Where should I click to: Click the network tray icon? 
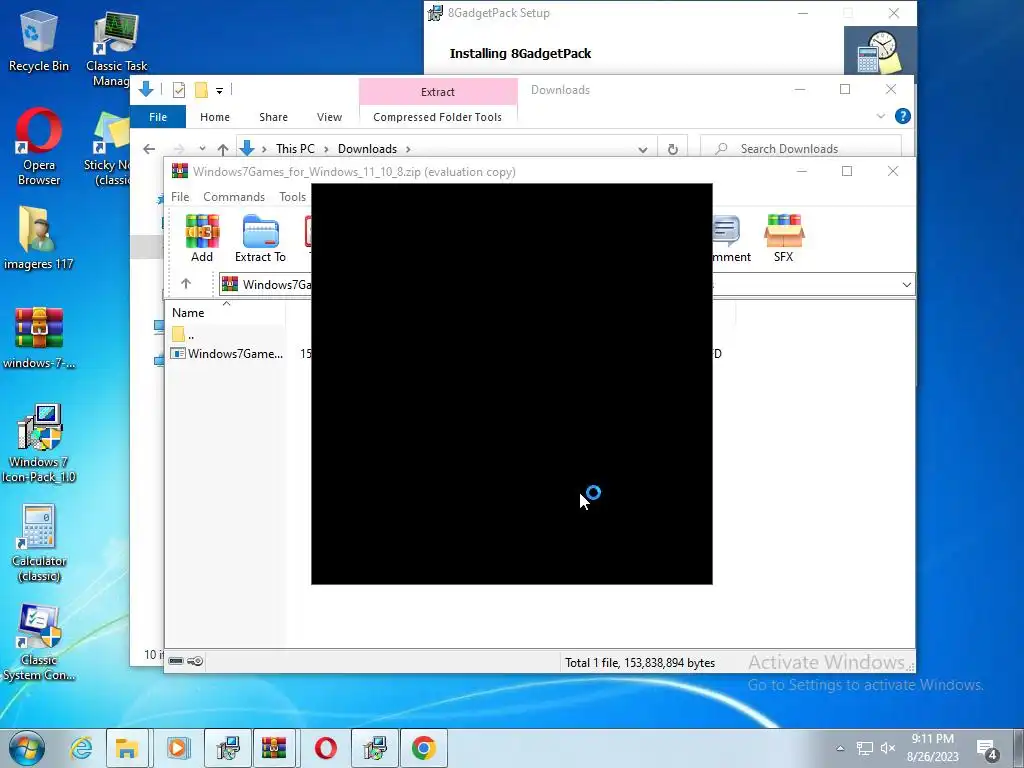tap(865, 748)
